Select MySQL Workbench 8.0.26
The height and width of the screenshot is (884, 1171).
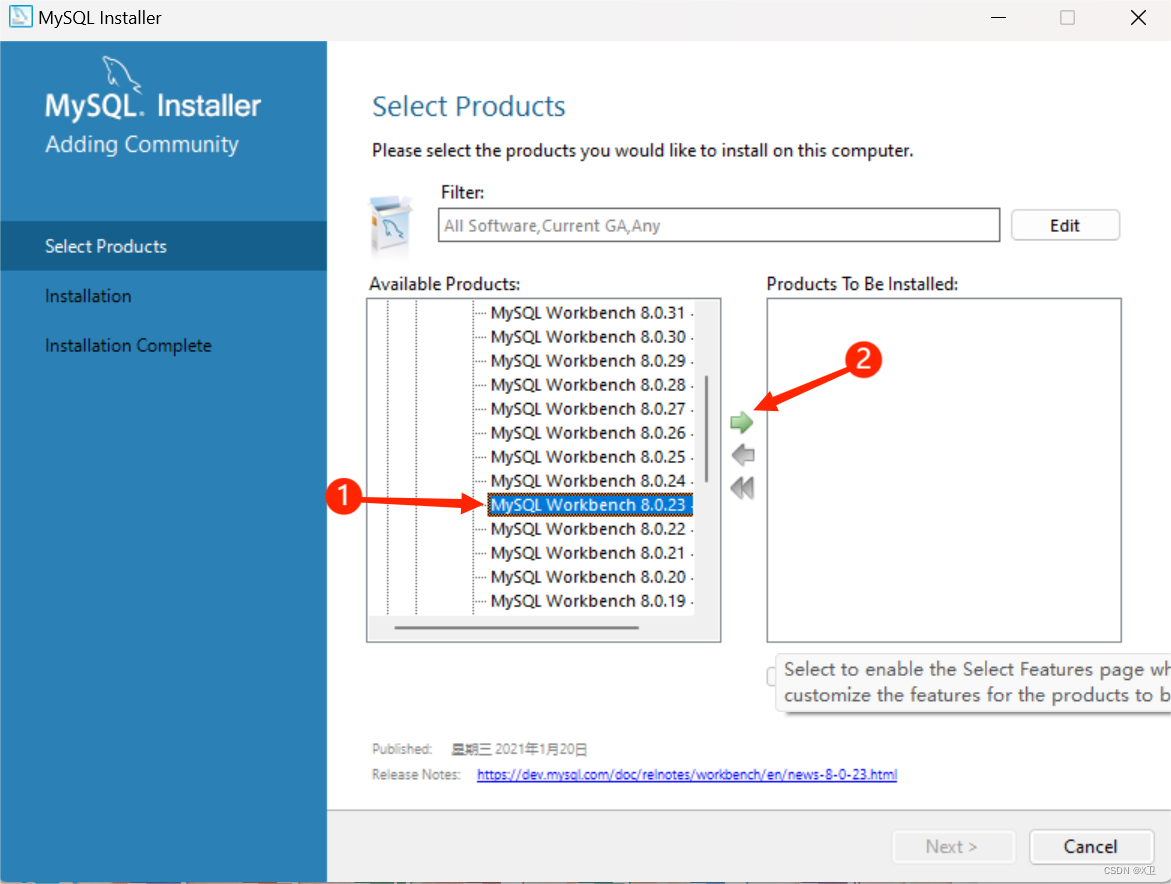click(x=588, y=433)
